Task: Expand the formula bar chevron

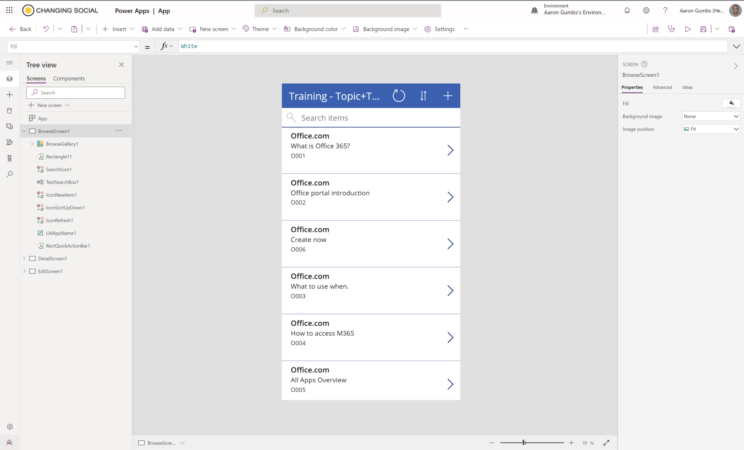Action: click(736, 47)
